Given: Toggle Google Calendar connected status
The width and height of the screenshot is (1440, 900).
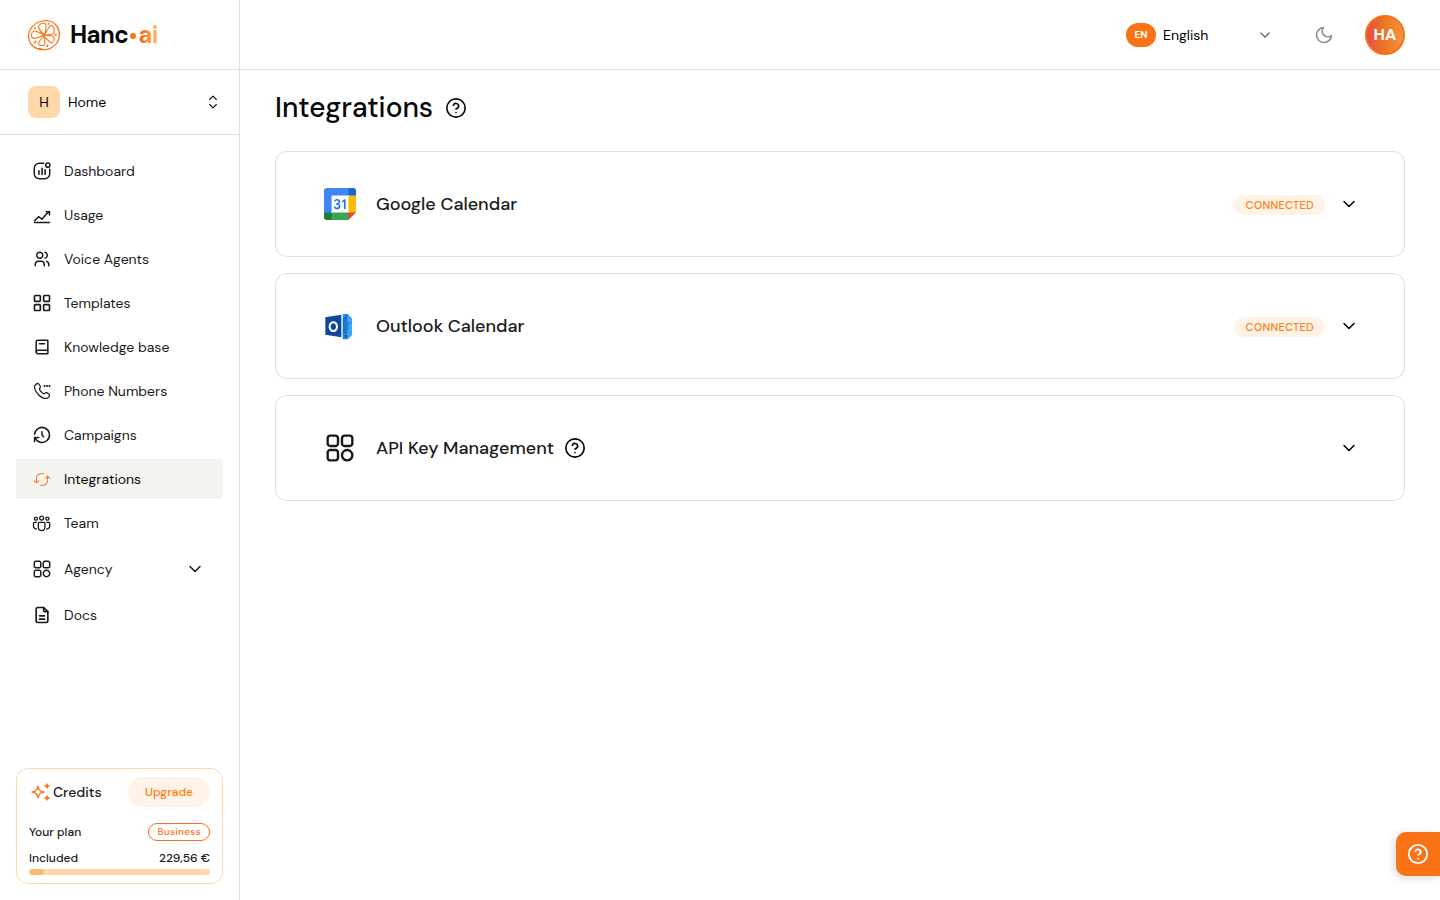Looking at the screenshot, I should point(1279,204).
